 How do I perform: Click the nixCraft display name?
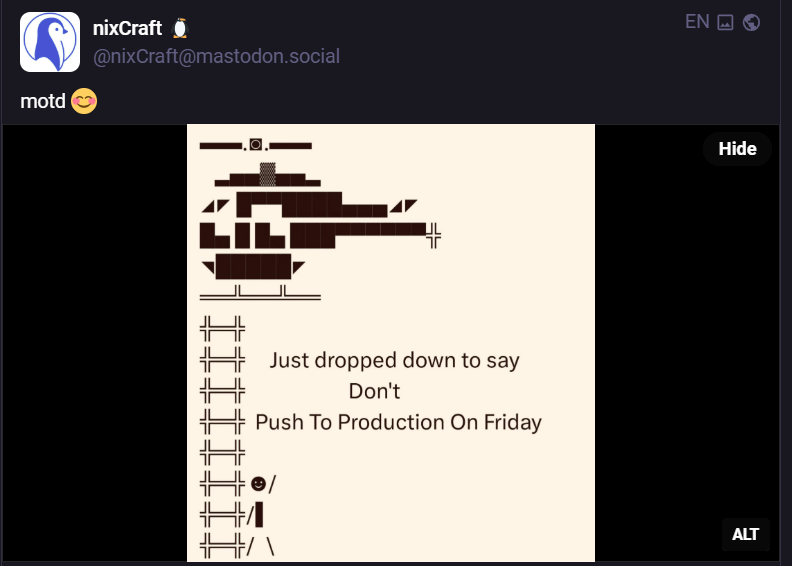tap(127, 28)
